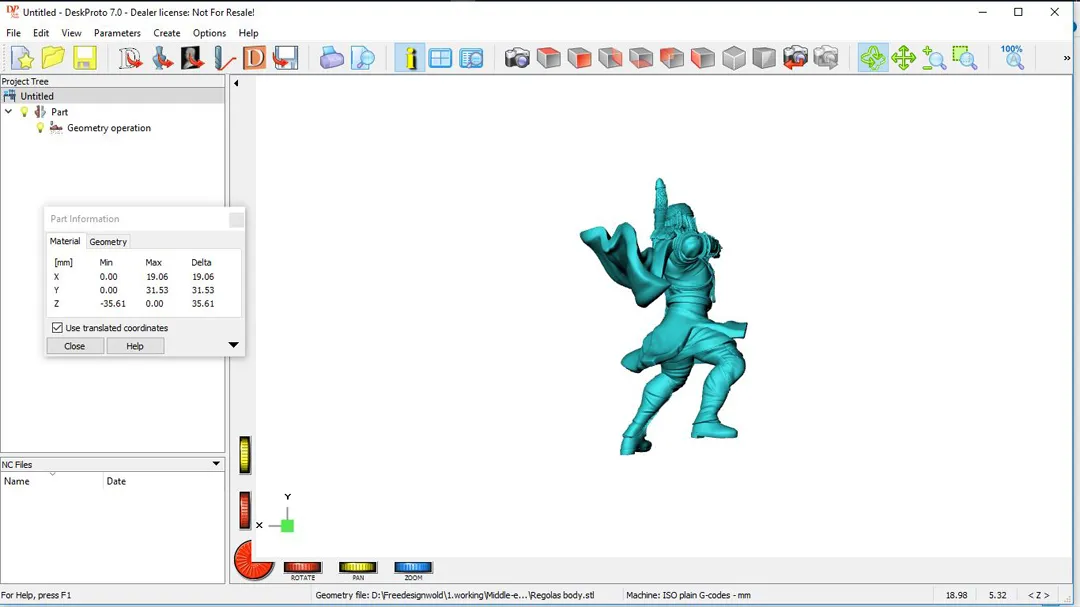Select the plus-minus zoom magnifier tool
The width and height of the screenshot is (1080, 607).
(x=934, y=58)
